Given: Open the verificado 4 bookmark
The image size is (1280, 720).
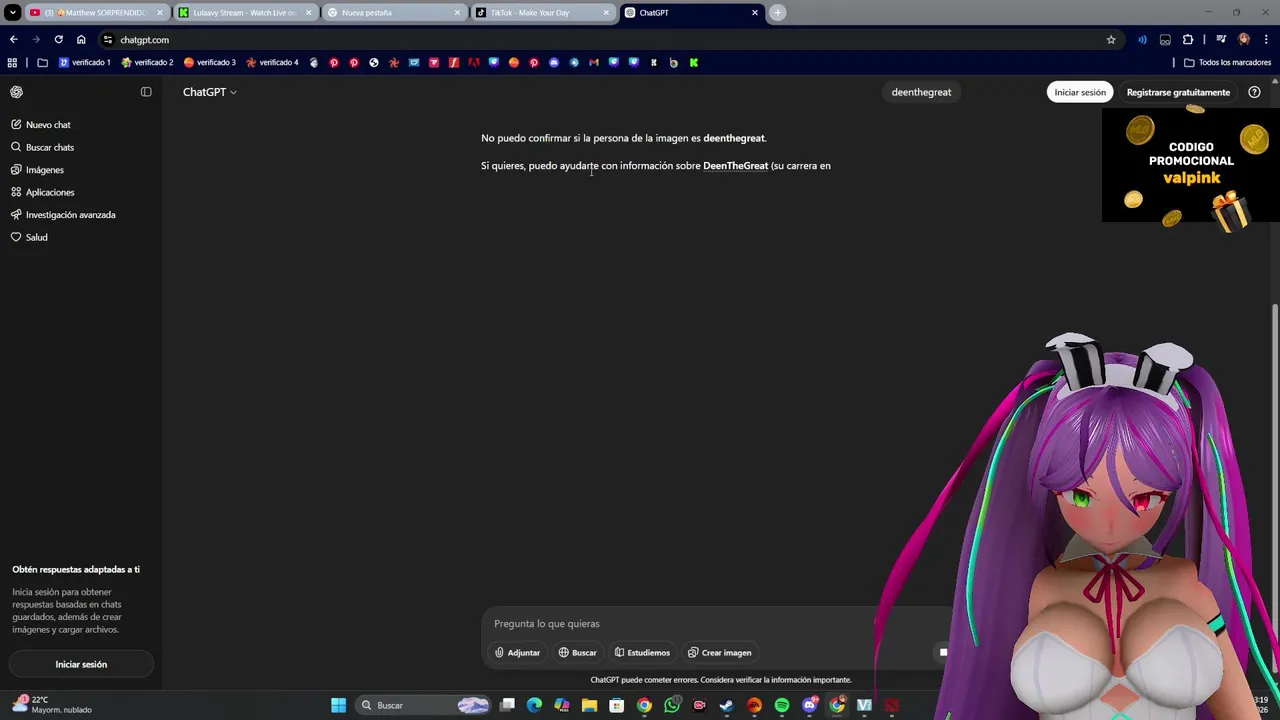Looking at the screenshot, I should pos(272,62).
